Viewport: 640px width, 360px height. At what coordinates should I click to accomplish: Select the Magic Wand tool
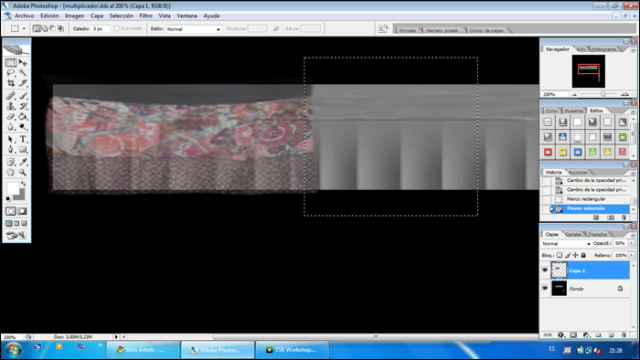pos(23,73)
